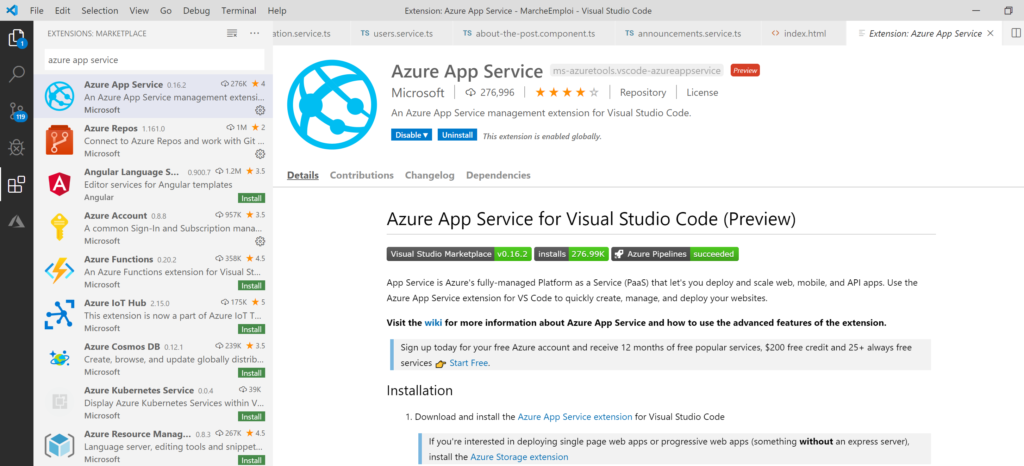Viewport: 1024px width, 466px height.
Task: Click the manage gear for Azure App Service
Action: coord(260,110)
